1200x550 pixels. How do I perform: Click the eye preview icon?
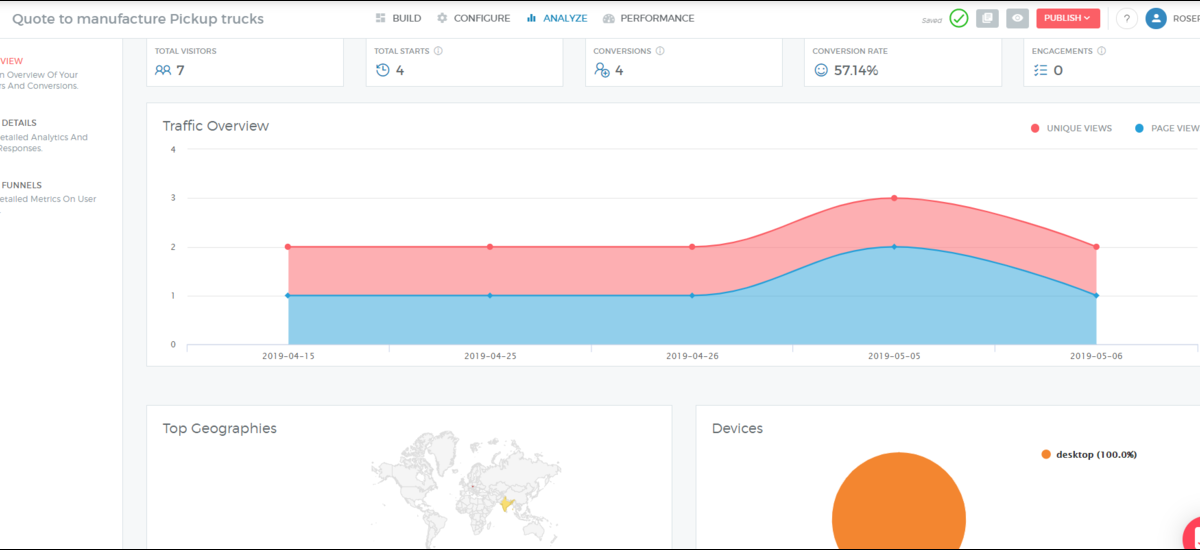point(1017,18)
